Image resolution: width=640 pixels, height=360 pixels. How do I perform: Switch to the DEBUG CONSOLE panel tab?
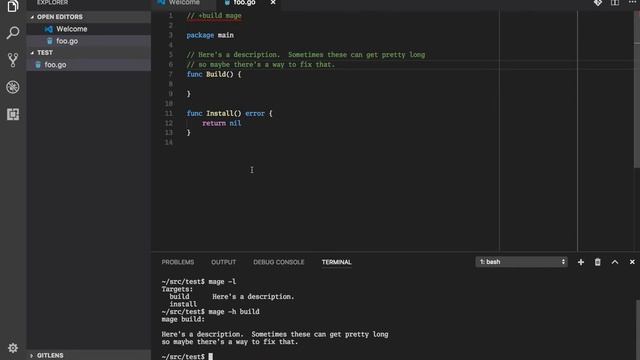click(278, 262)
